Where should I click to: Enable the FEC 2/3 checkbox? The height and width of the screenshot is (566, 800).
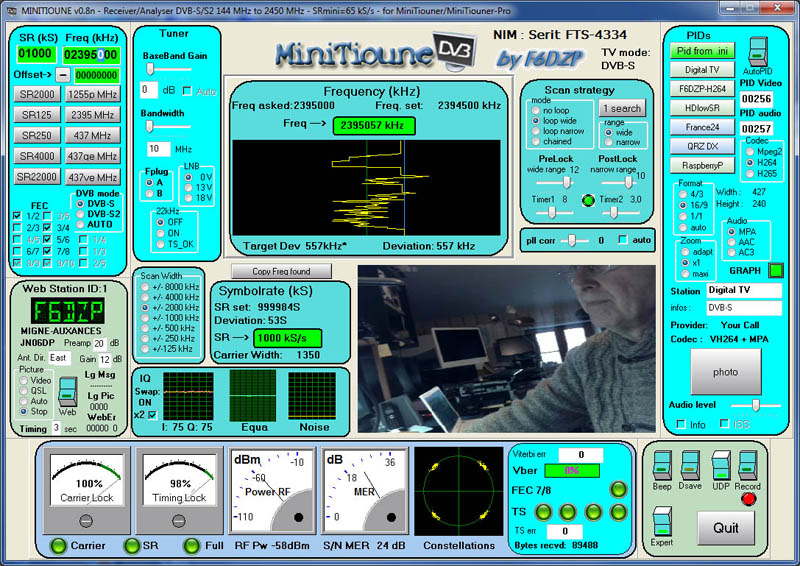tap(17, 227)
